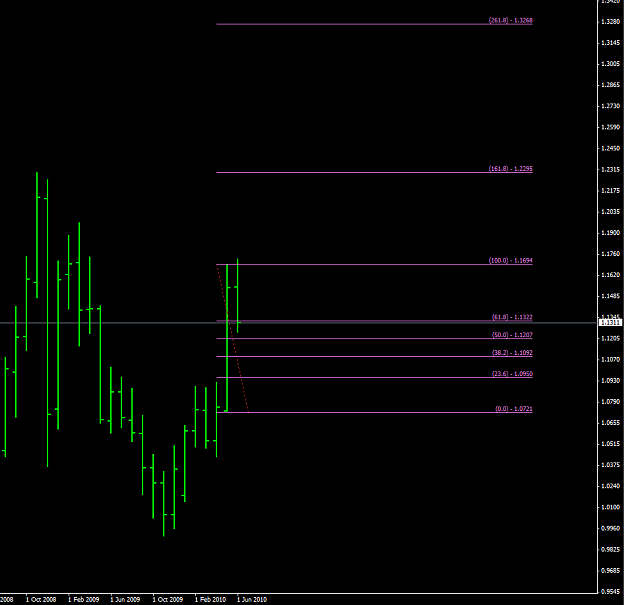625x605 pixels.
Task: Click the 1 Oct 2008 date label
Action: coord(41,599)
